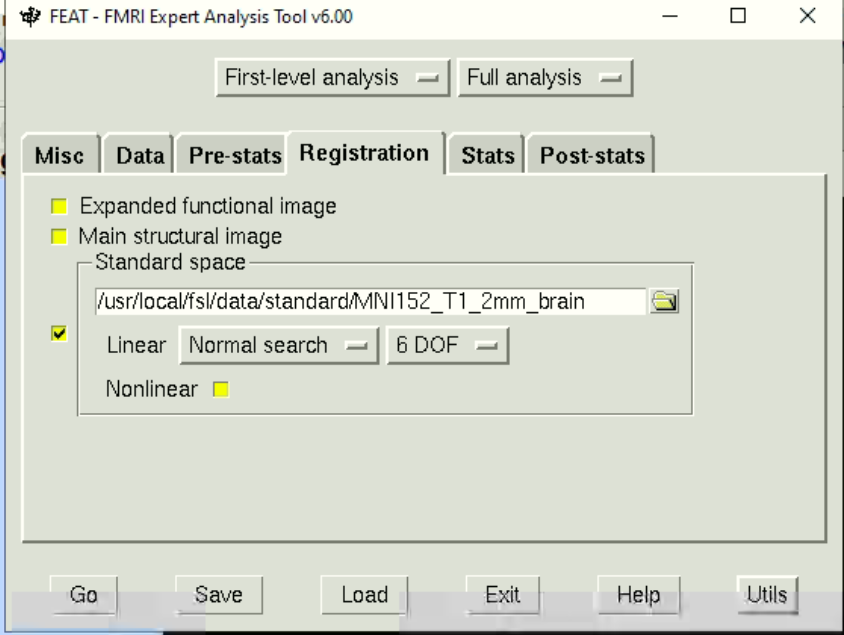Click the Load button
This screenshot has width=844, height=635.
(364, 595)
